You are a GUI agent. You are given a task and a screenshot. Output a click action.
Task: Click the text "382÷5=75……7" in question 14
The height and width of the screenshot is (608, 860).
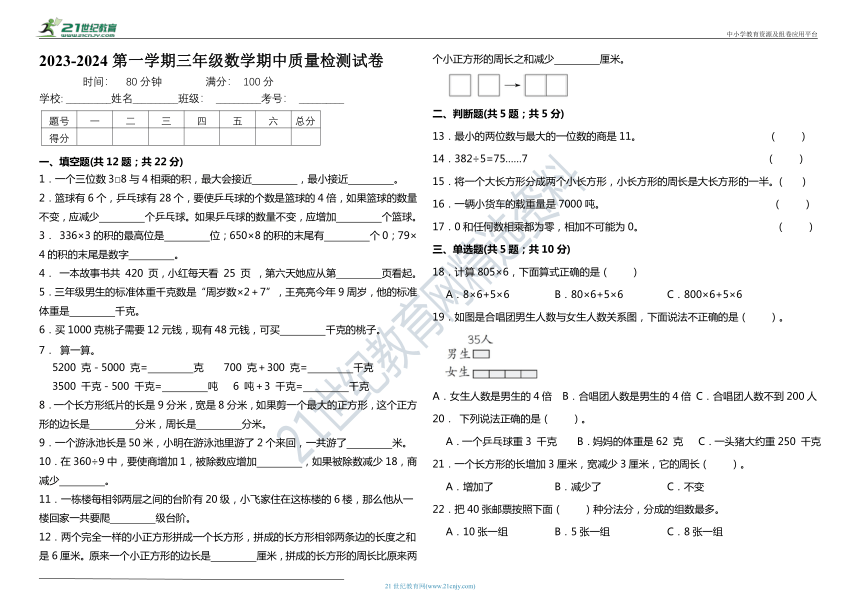(x=491, y=159)
